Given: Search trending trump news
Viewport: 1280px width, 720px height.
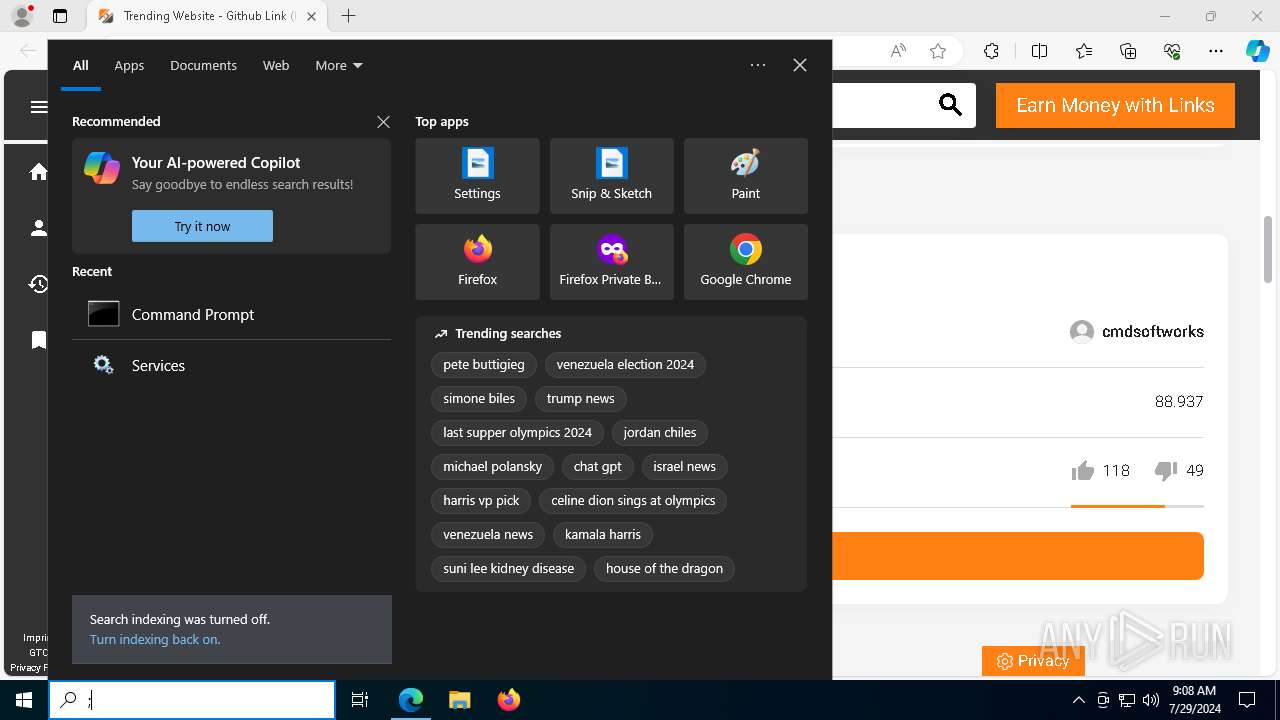Looking at the screenshot, I should (580, 398).
